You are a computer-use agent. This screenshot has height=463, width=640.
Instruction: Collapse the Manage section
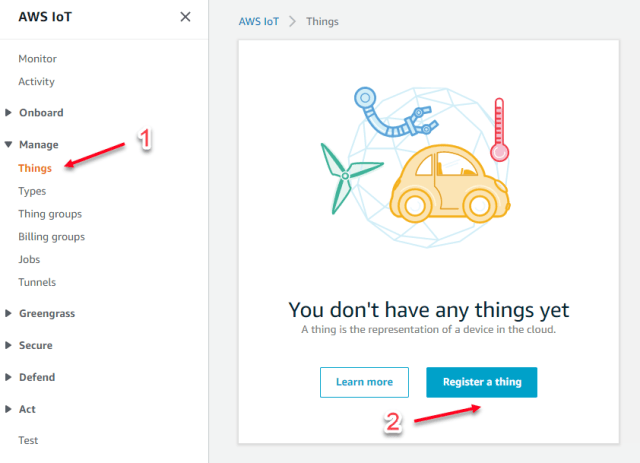pyautogui.click(x=38, y=145)
